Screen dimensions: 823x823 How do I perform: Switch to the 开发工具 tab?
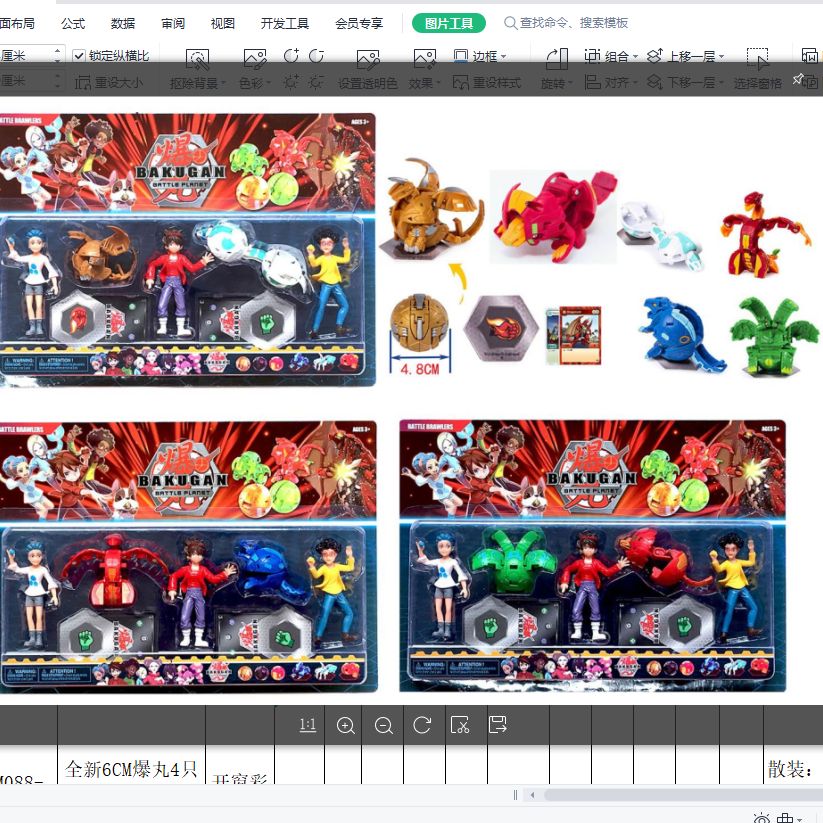tap(285, 23)
